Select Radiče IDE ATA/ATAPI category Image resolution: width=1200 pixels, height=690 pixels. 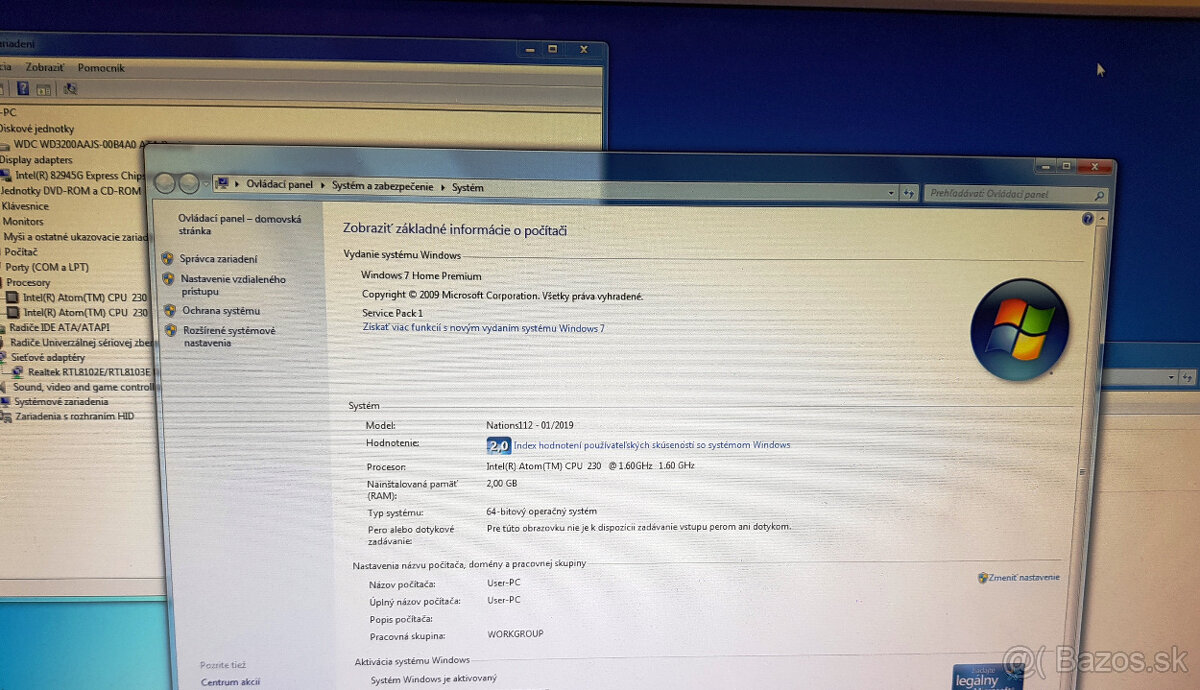pos(59,327)
